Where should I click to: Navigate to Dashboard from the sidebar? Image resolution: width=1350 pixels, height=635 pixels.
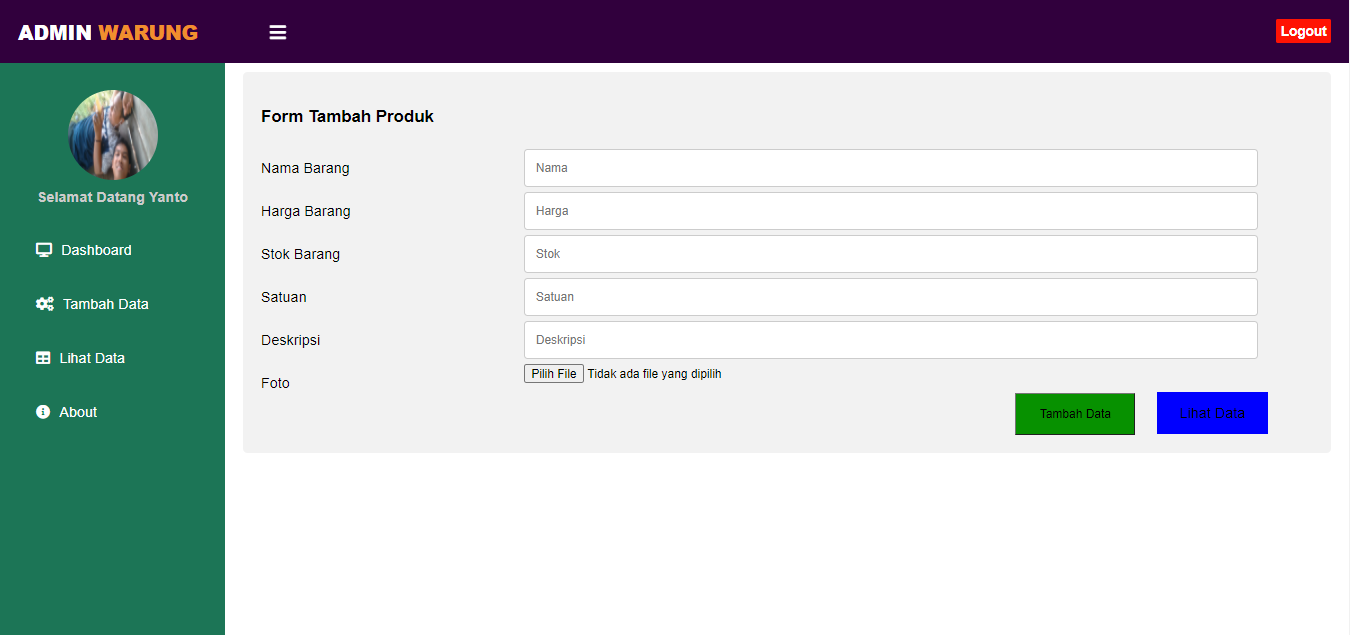click(96, 249)
